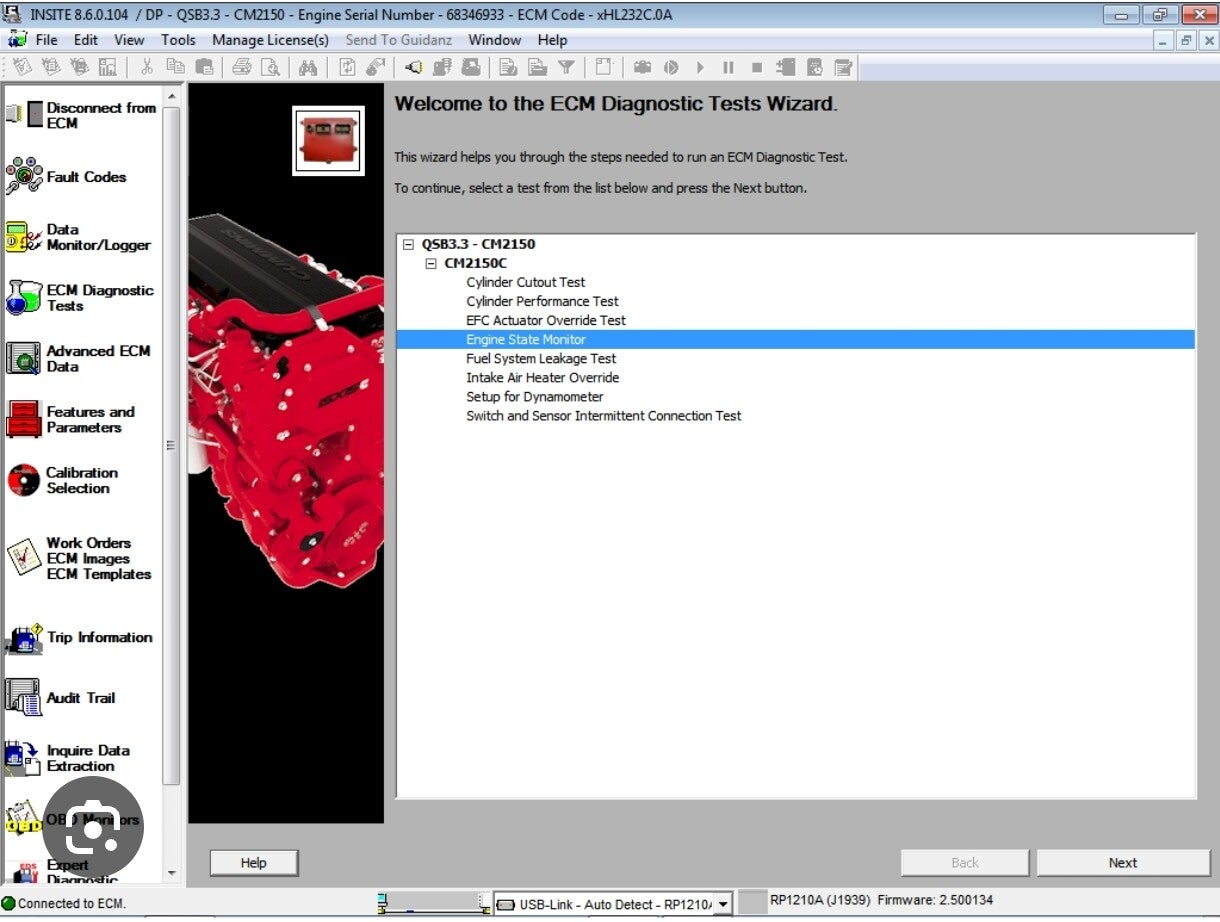Viewport: 1220px width, 922px height.
Task: Click the Print Preview toolbar icon
Action: coord(270,67)
